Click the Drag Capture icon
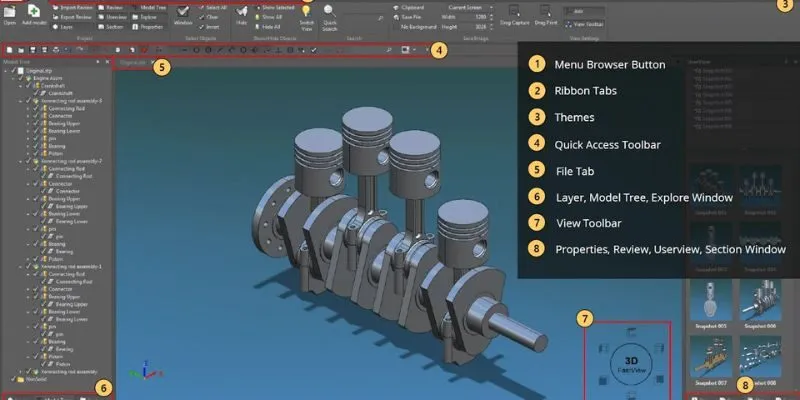 point(515,12)
